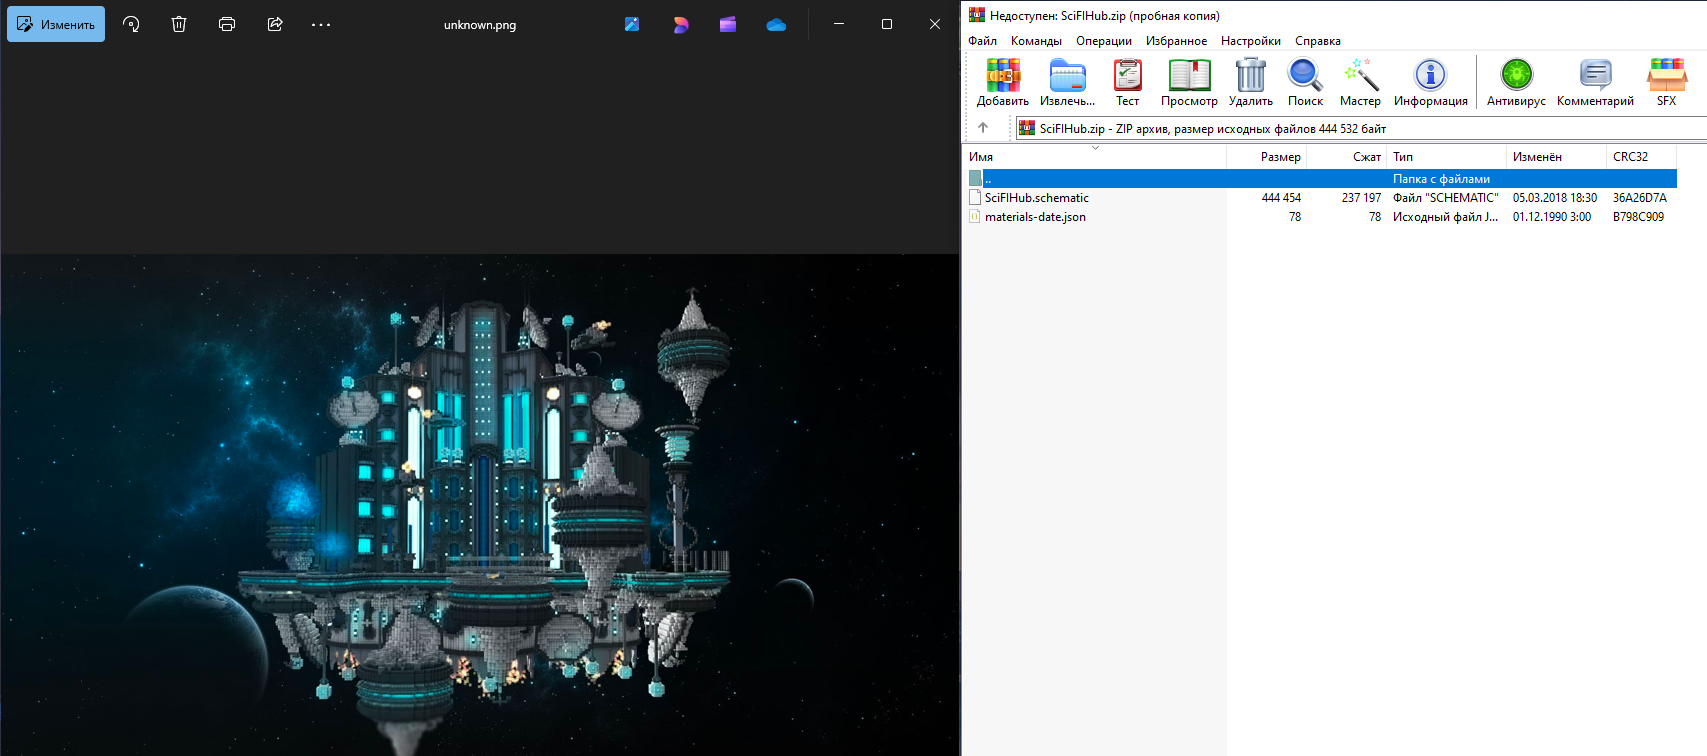Open the blue image editing app icon
This screenshot has width=1707, height=756.
pyautogui.click(x=632, y=24)
